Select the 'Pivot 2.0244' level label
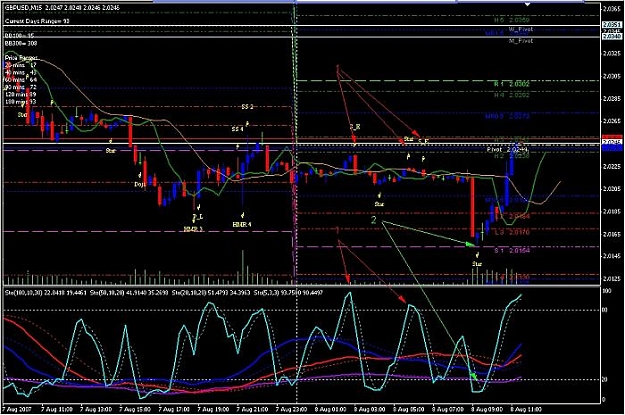The height and width of the screenshot is (415, 625). [507, 149]
